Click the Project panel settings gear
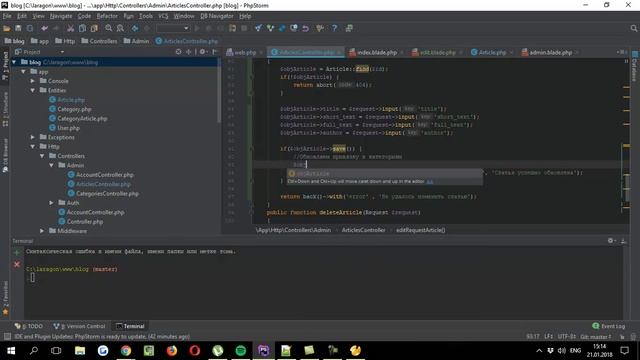 [202, 52]
